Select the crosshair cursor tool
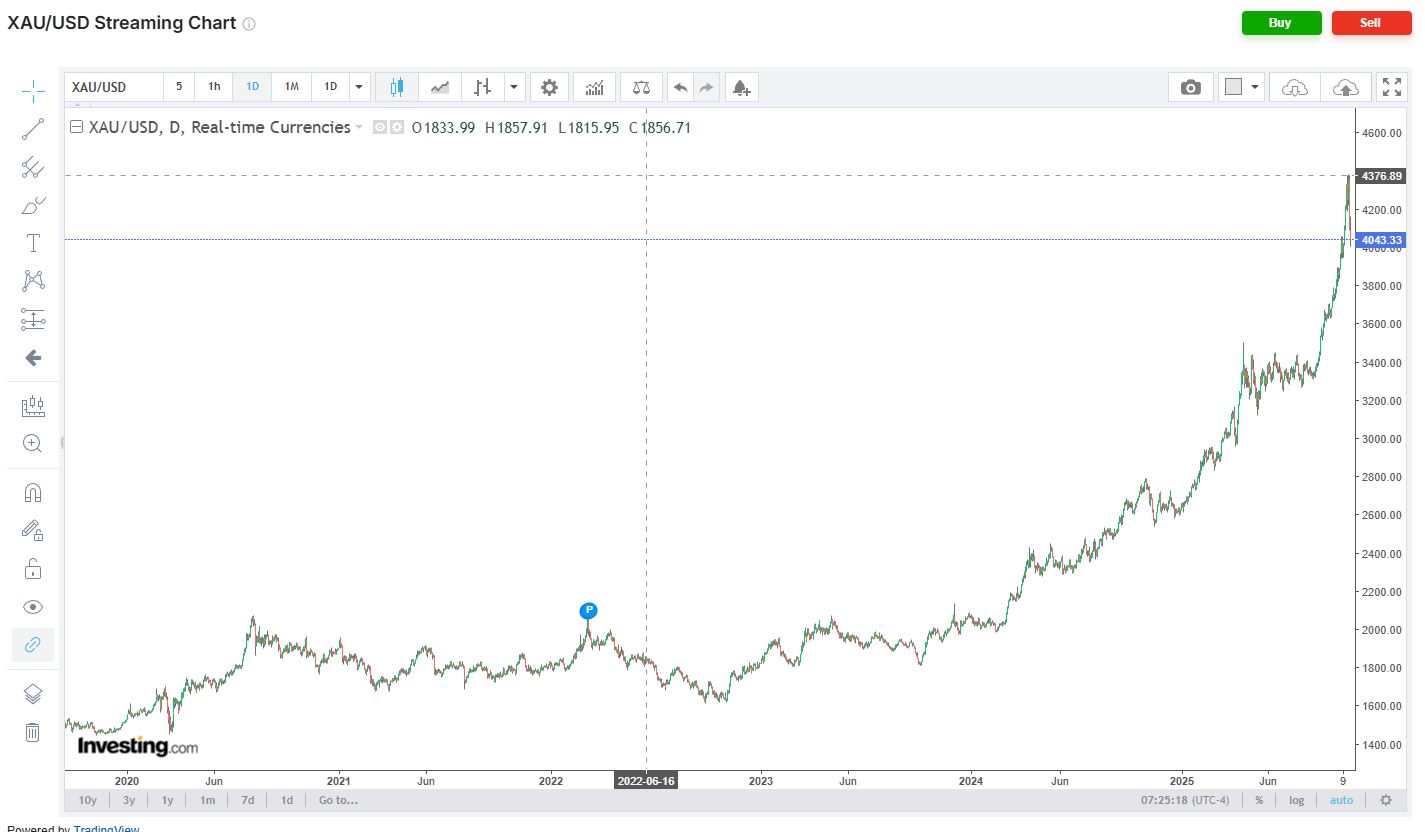 tap(33, 91)
